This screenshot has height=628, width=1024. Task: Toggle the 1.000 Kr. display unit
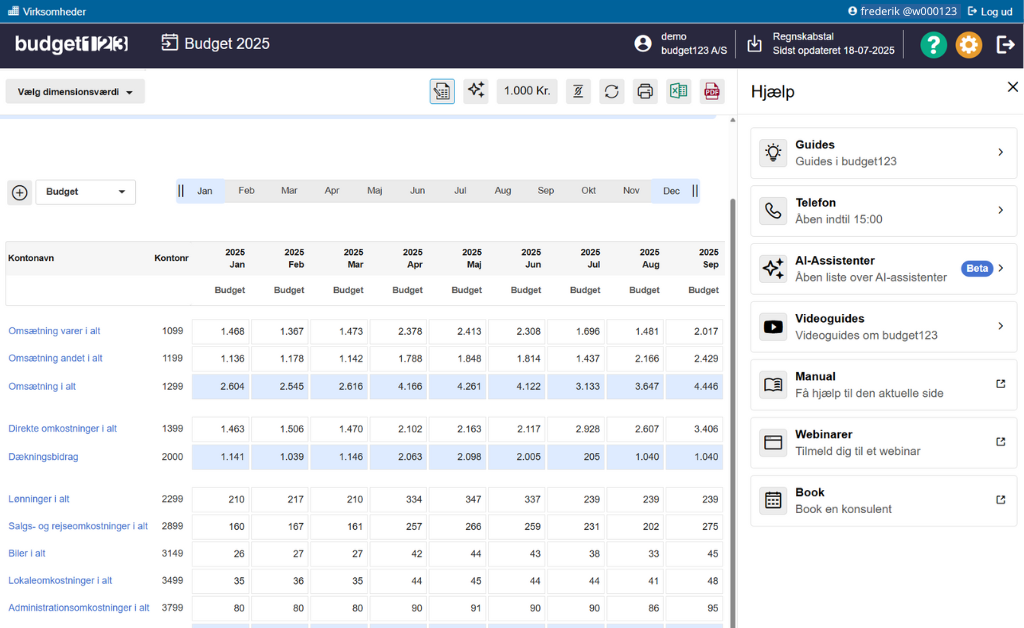(x=527, y=91)
